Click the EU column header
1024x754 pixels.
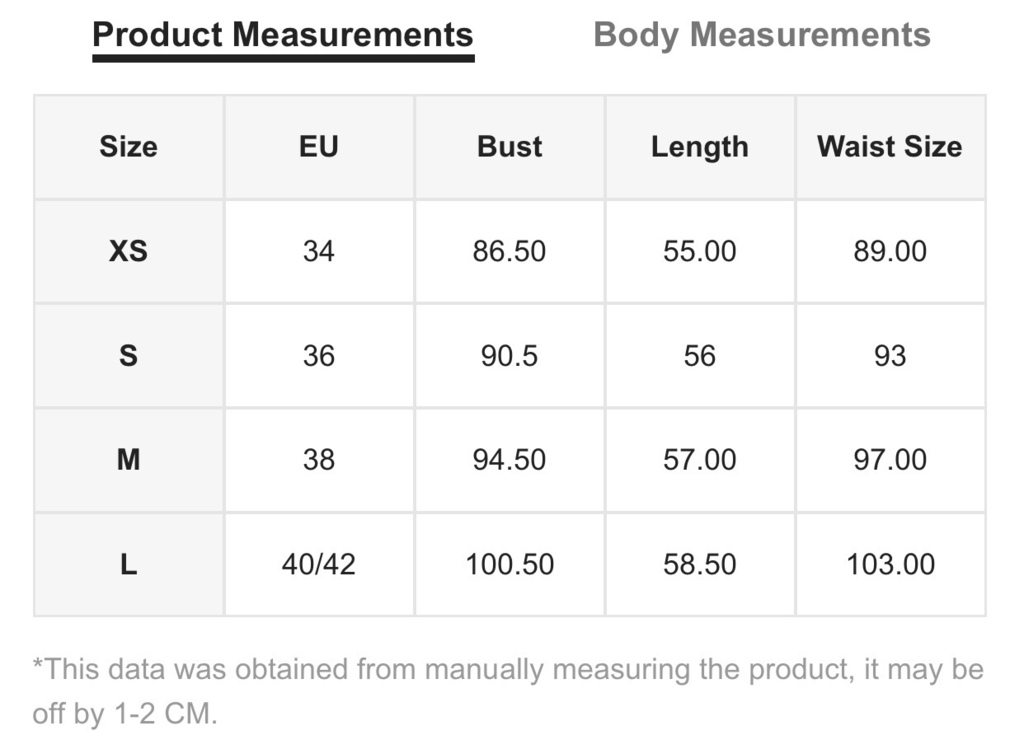coord(319,147)
